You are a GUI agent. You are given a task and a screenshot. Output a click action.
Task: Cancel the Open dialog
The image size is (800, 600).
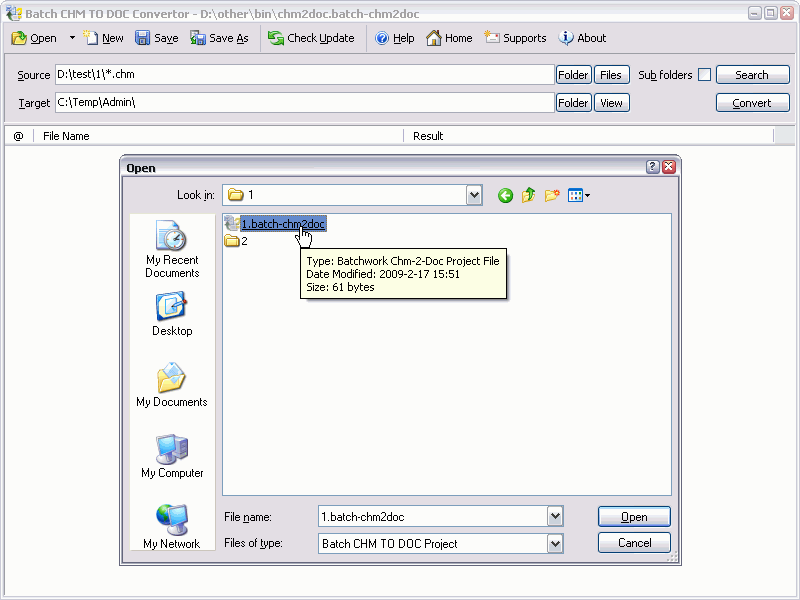coord(634,543)
